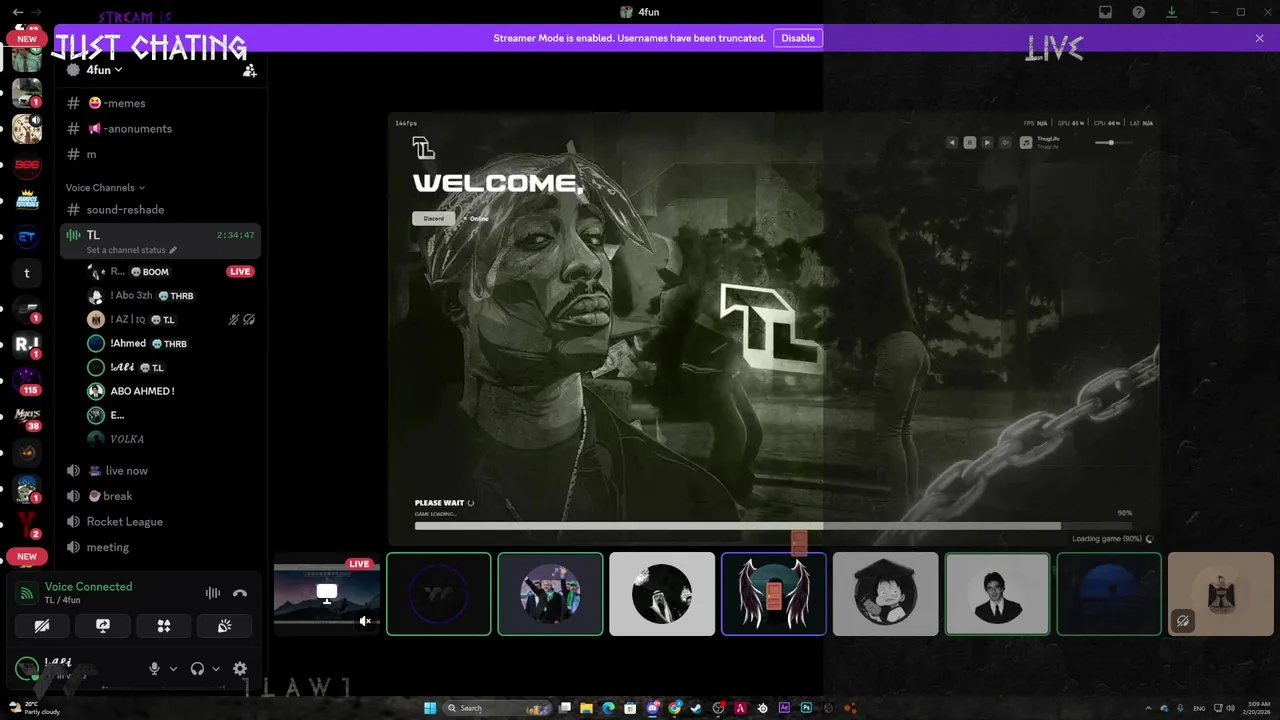Click the music note icon beside ThugLife
The width and height of the screenshot is (1280, 720).
(1026, 143)
